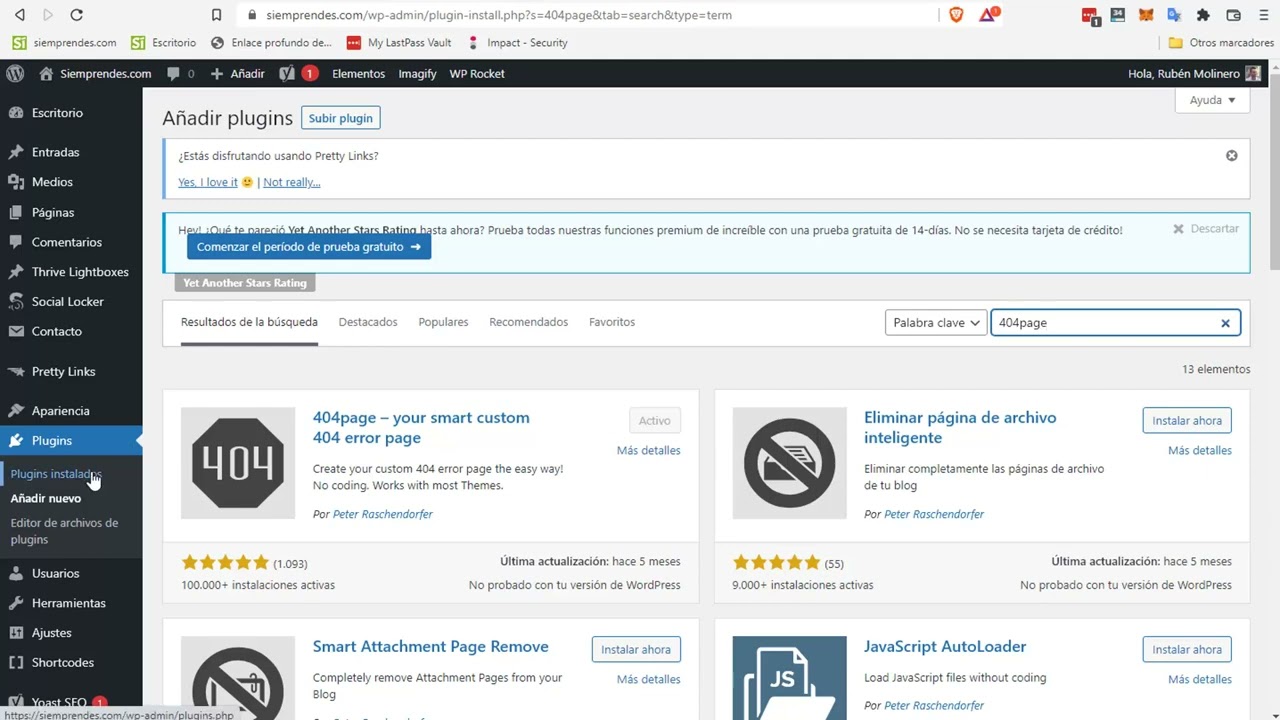This screenshot has height=720, width=1280.
Task: Switch to Favoritos tab
Action: coord(612,322)
